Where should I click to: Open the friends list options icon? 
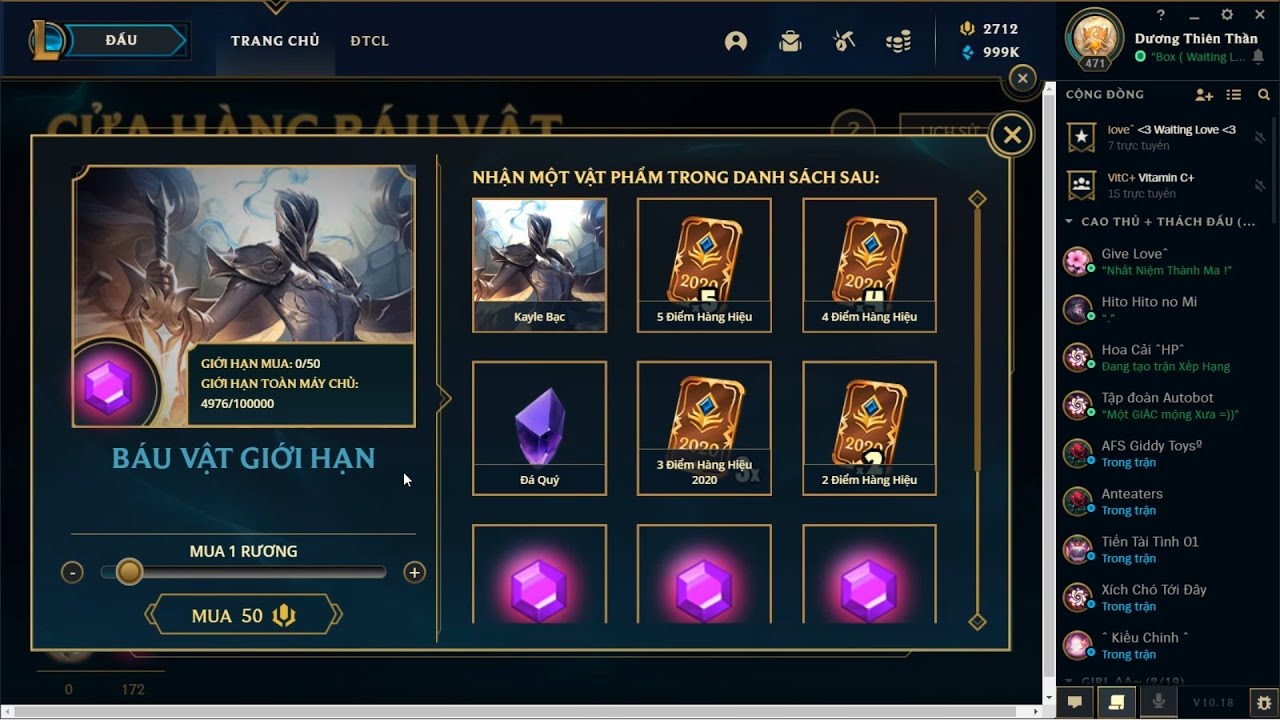coord(1234,94)
